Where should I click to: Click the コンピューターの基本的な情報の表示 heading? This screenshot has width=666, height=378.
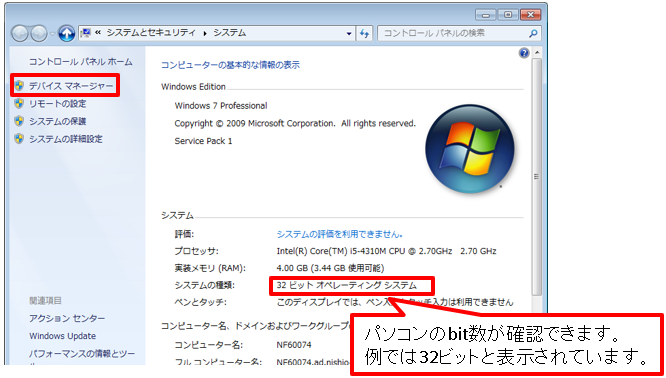tap(230, 65)
